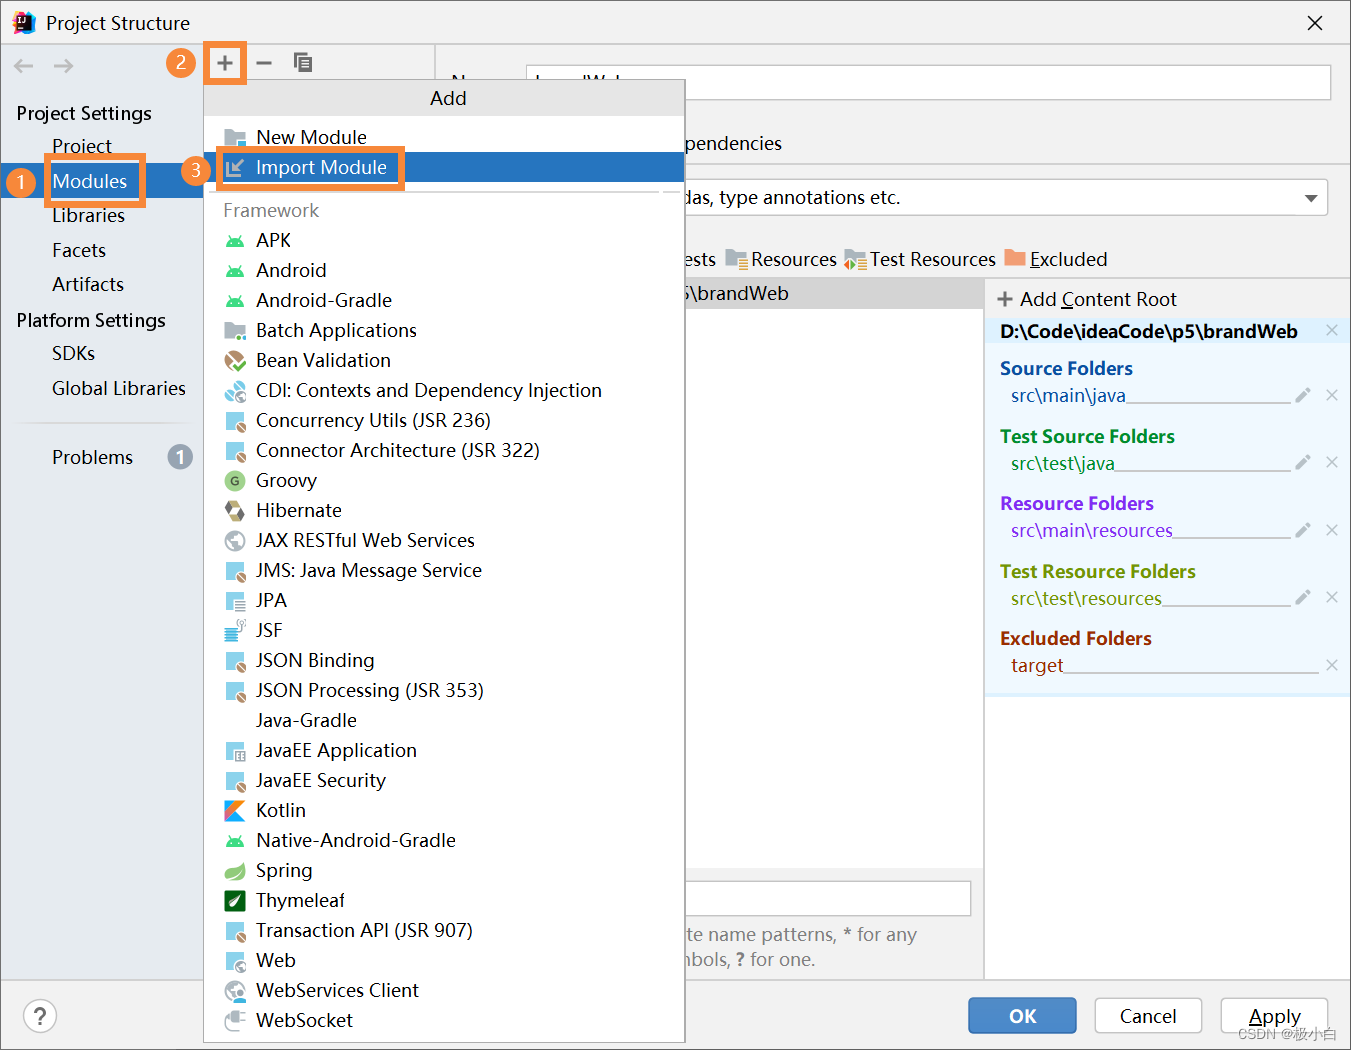The width and height of the screenshot is (1351, 1050).
Task: Pick the APK framework
Action: coord(444,240)
